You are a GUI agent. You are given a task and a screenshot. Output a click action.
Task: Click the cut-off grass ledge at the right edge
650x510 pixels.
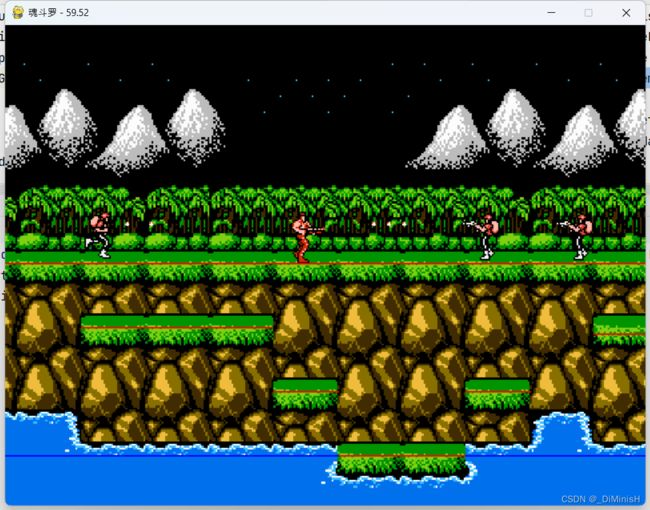(x=619, y=330)
